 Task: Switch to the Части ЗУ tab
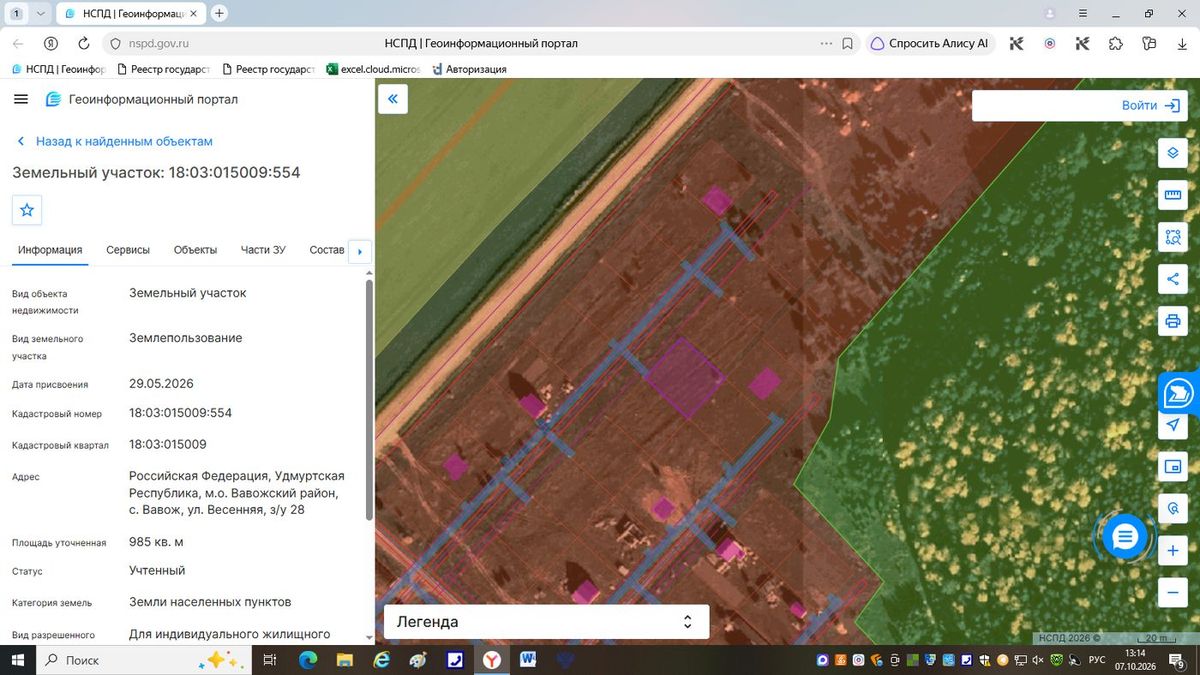tap(263, 250)
